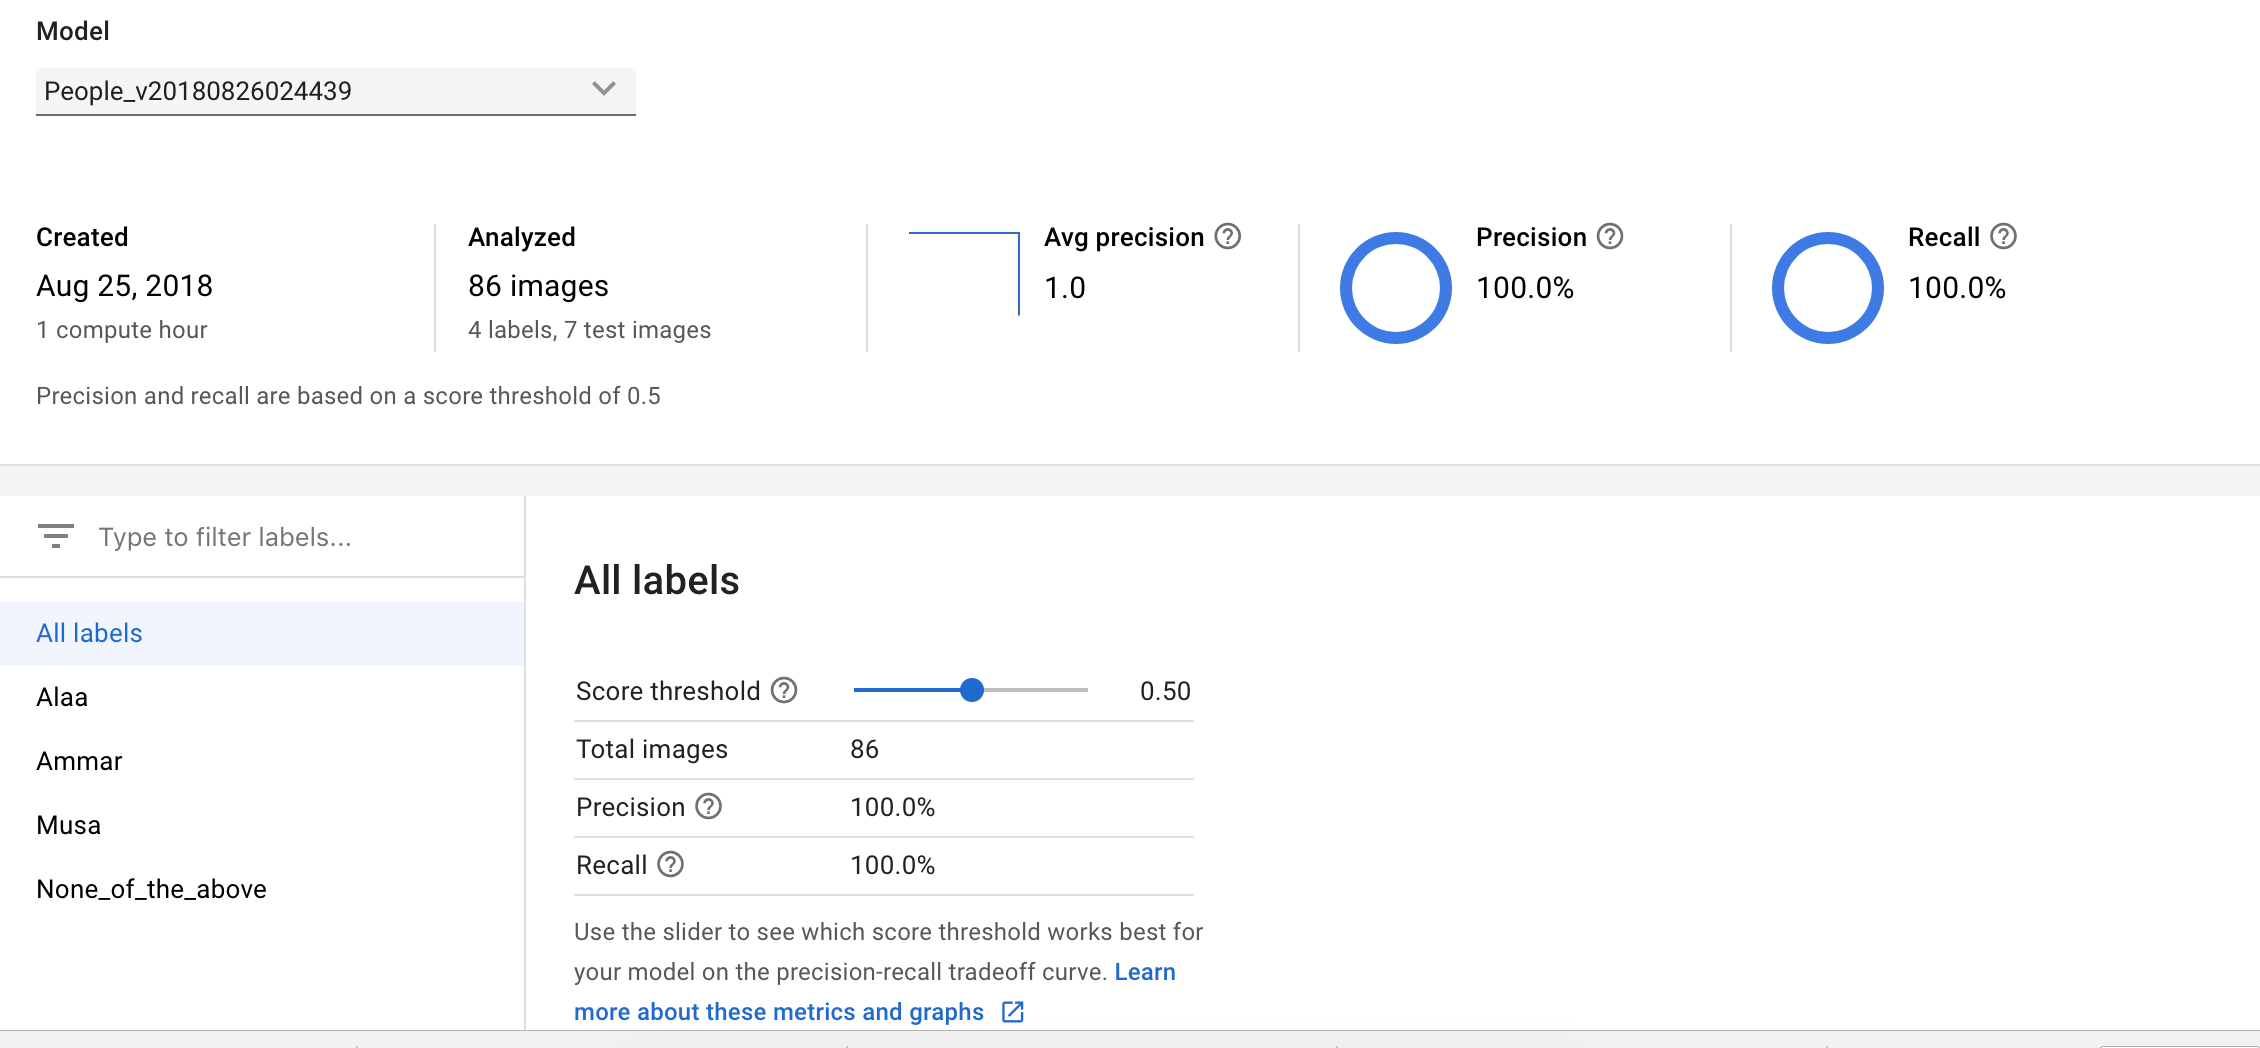The image size is (2260, 1048).
Task: Click the Score threshold slider handle
Action: click(x=971, y=690)
